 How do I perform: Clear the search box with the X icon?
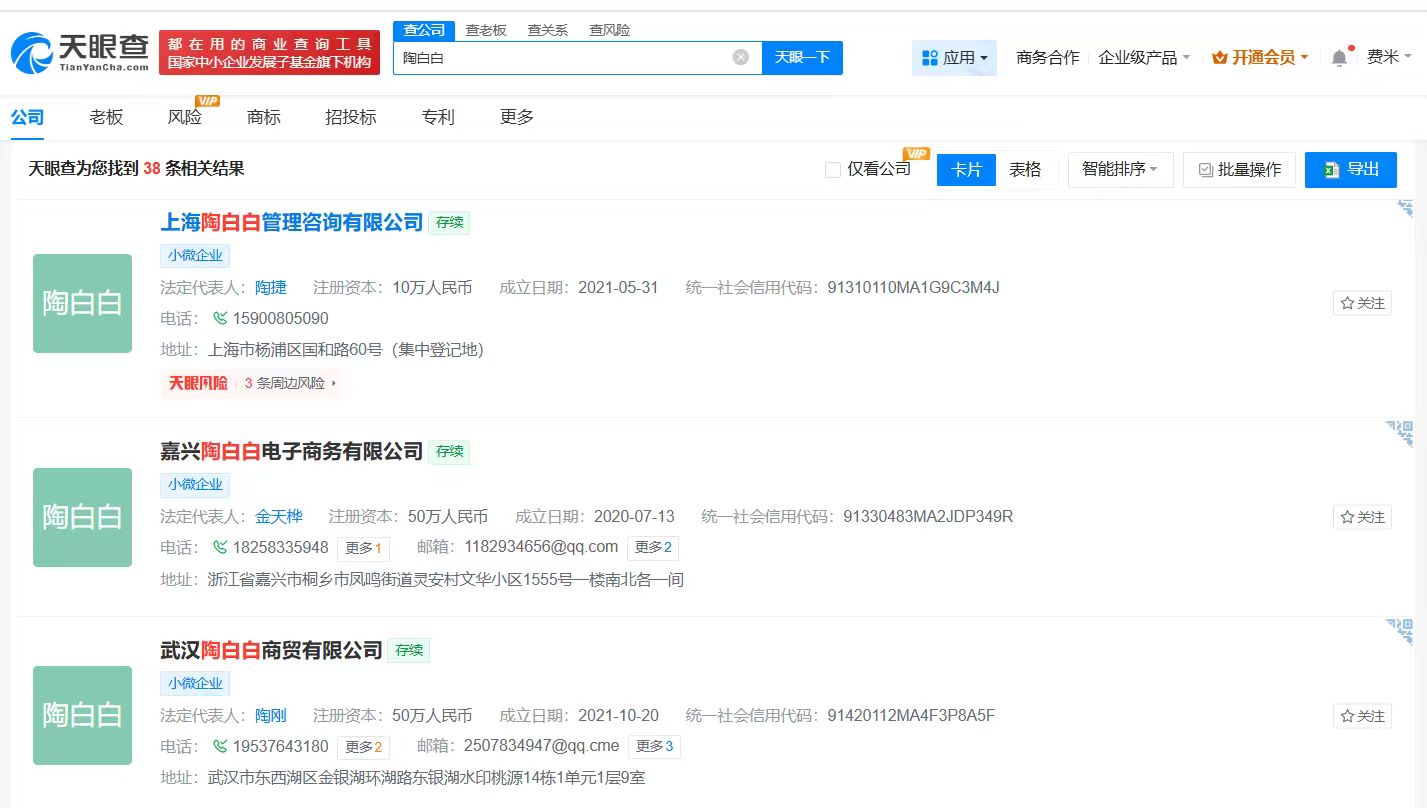click(741, 57)
